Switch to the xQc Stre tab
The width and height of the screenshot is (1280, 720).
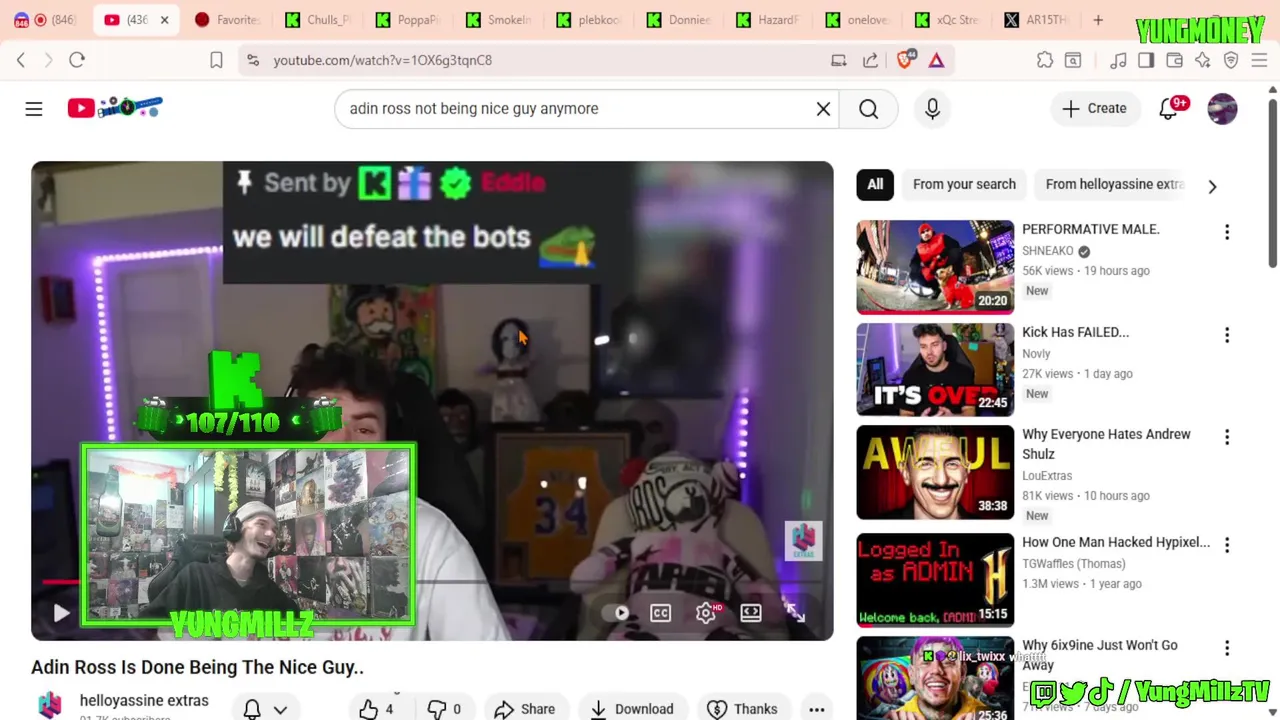point(947,20)
